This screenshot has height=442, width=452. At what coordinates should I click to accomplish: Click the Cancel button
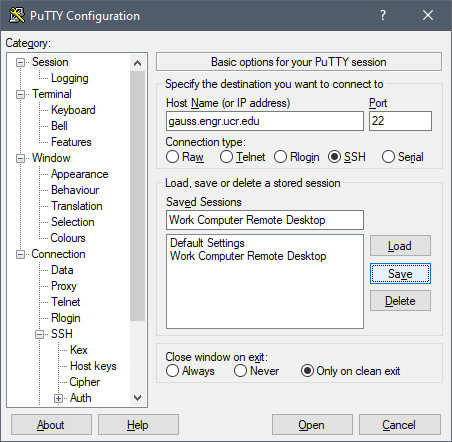tap(400, 425)
